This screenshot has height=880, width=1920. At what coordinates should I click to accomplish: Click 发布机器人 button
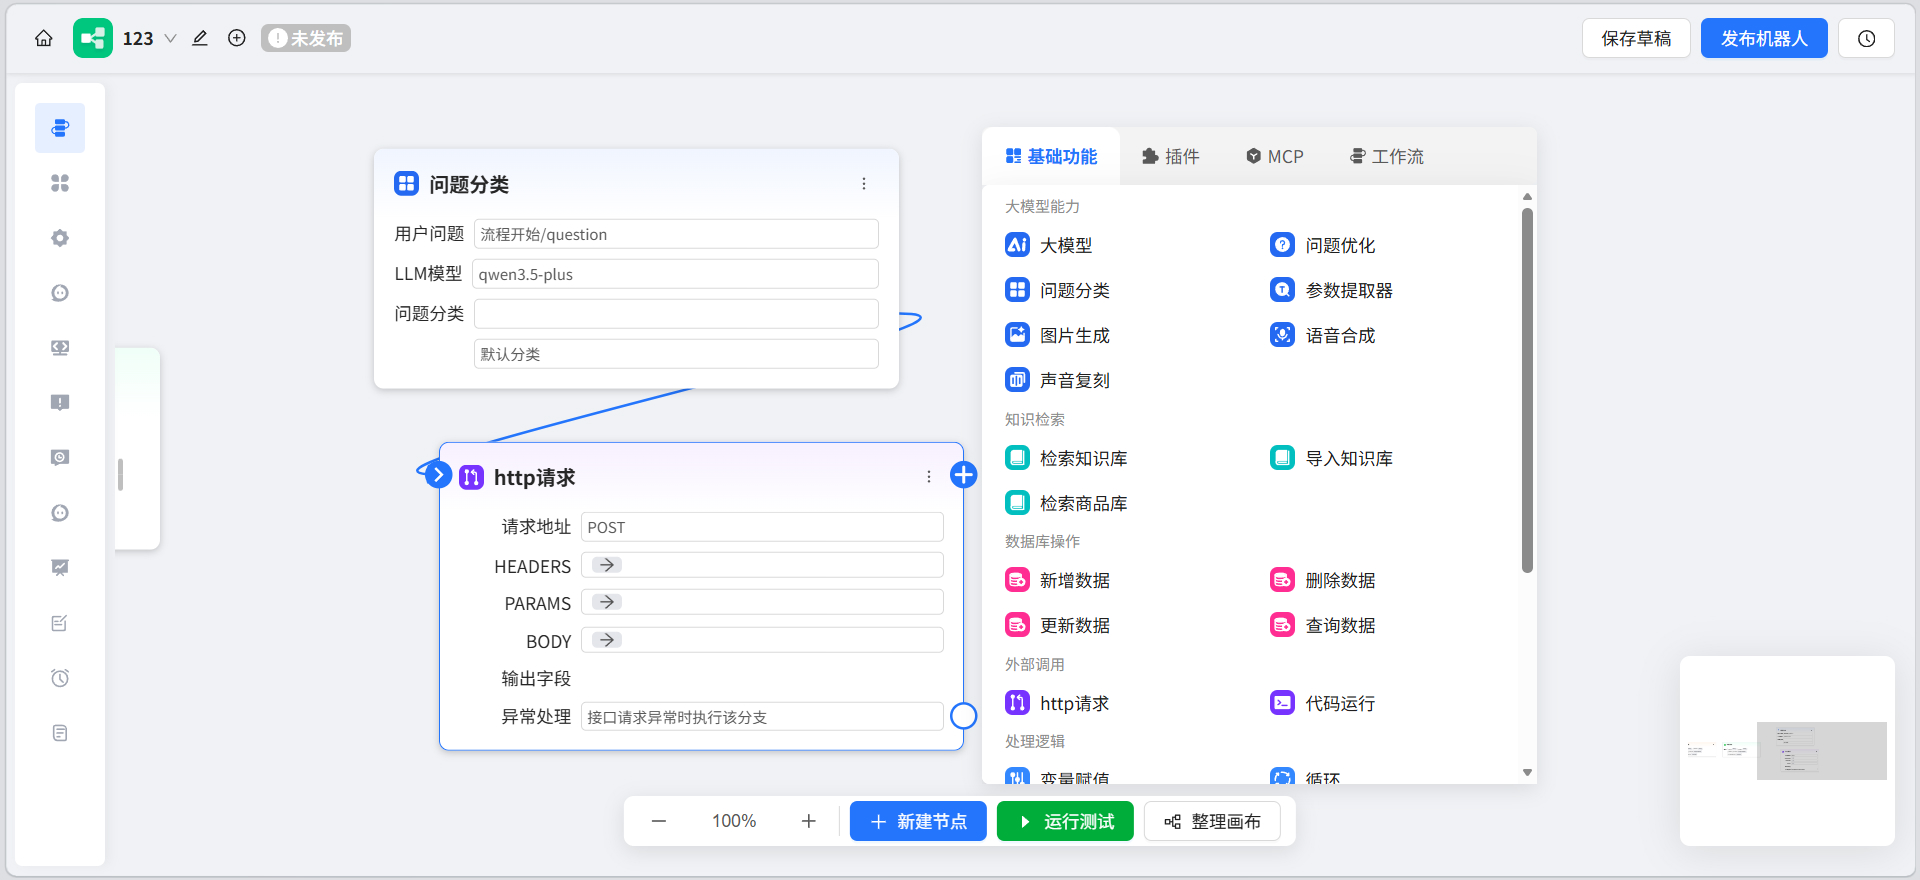tap(1764, 38)
